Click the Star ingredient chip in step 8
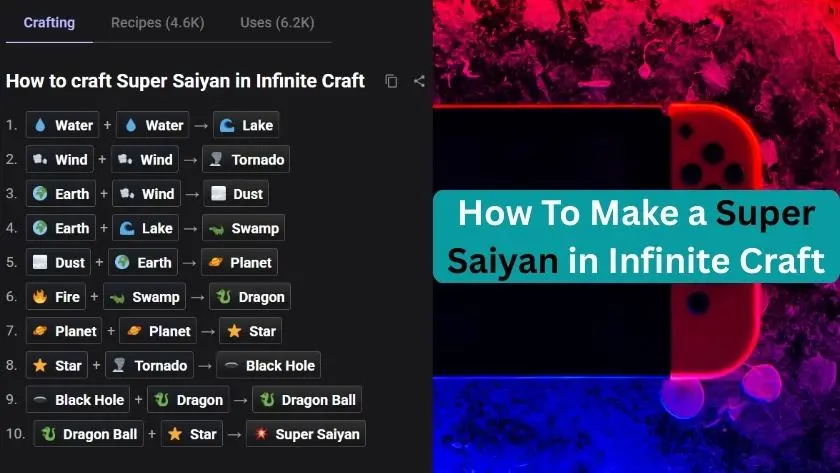Screen dimensions: 840x473 (57, 365)
